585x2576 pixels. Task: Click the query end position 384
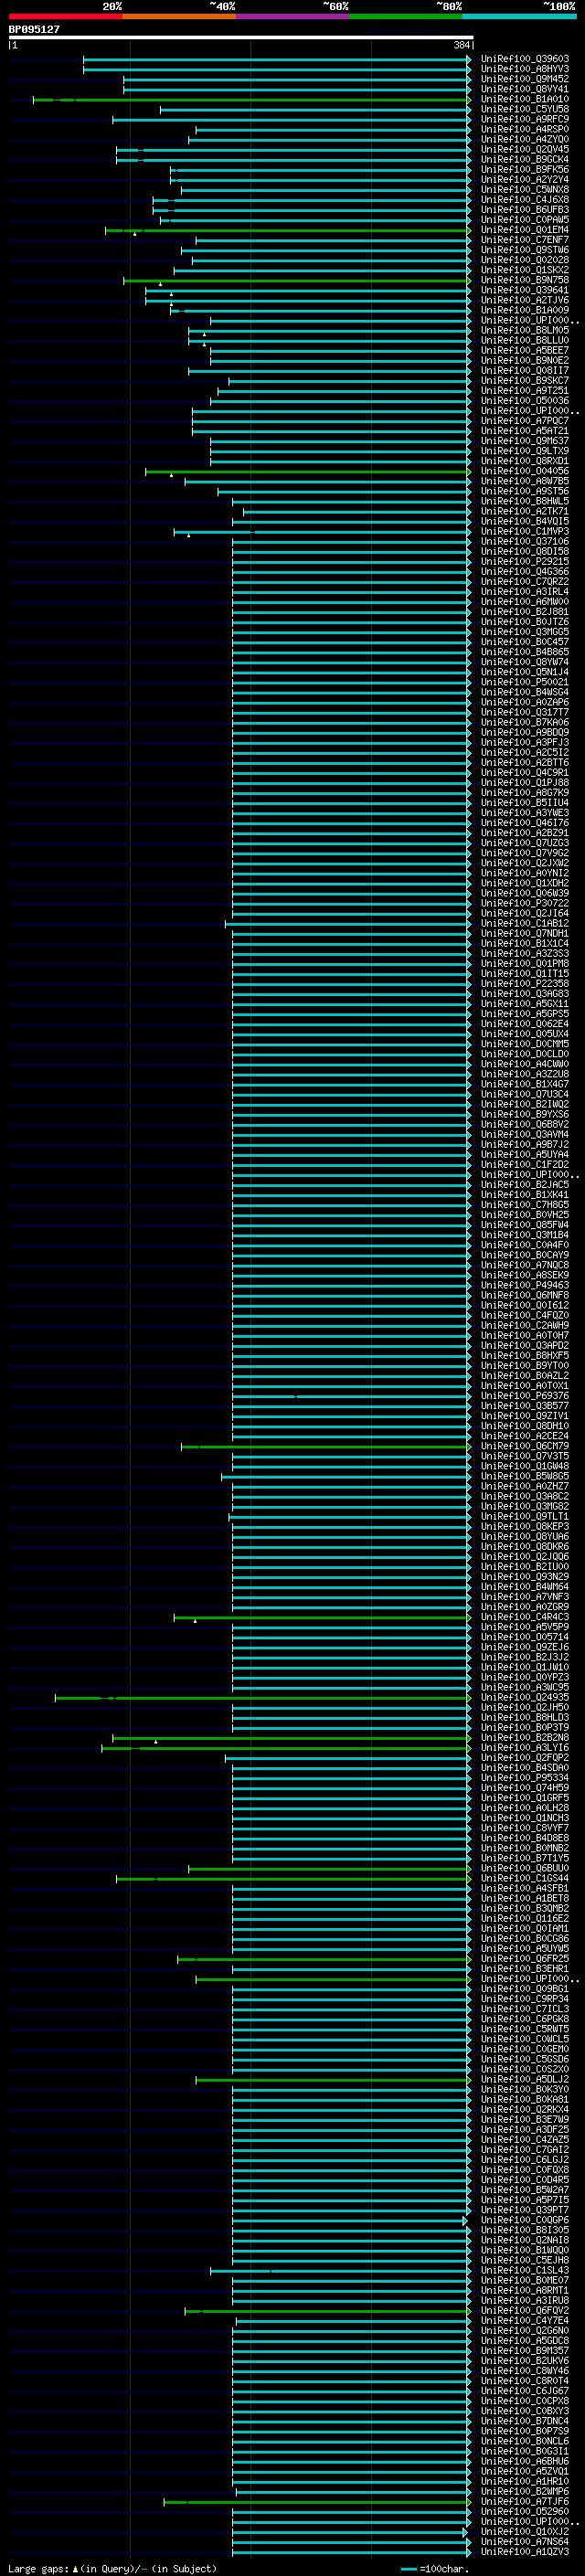click(461, 46)
